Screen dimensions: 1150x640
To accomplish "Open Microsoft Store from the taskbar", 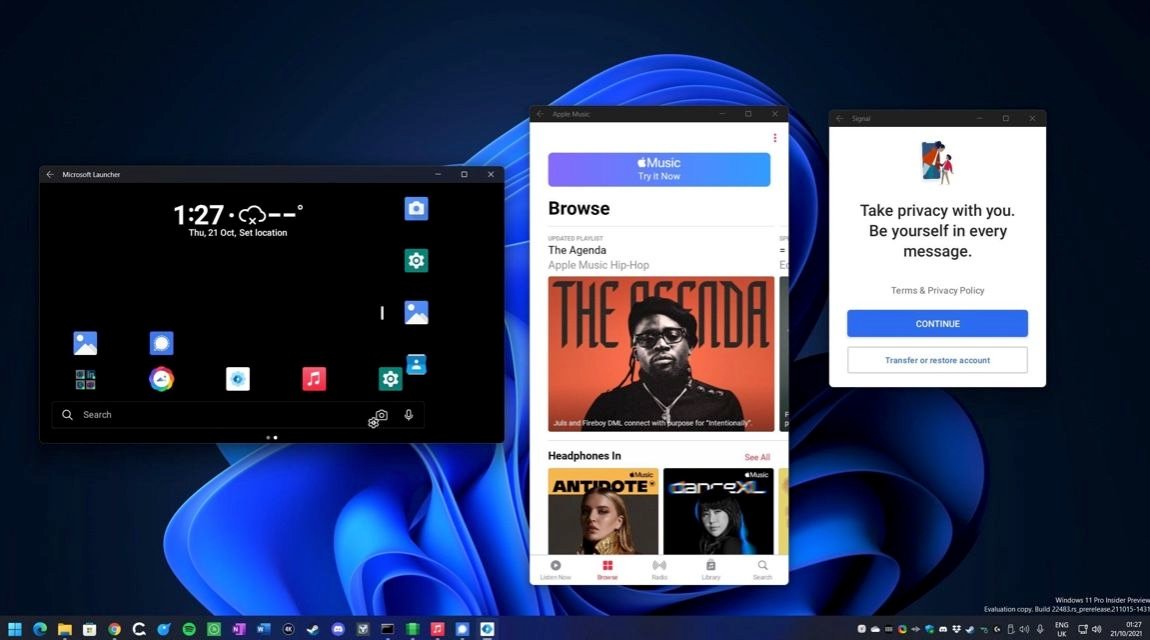I will (x=89, y=629).
